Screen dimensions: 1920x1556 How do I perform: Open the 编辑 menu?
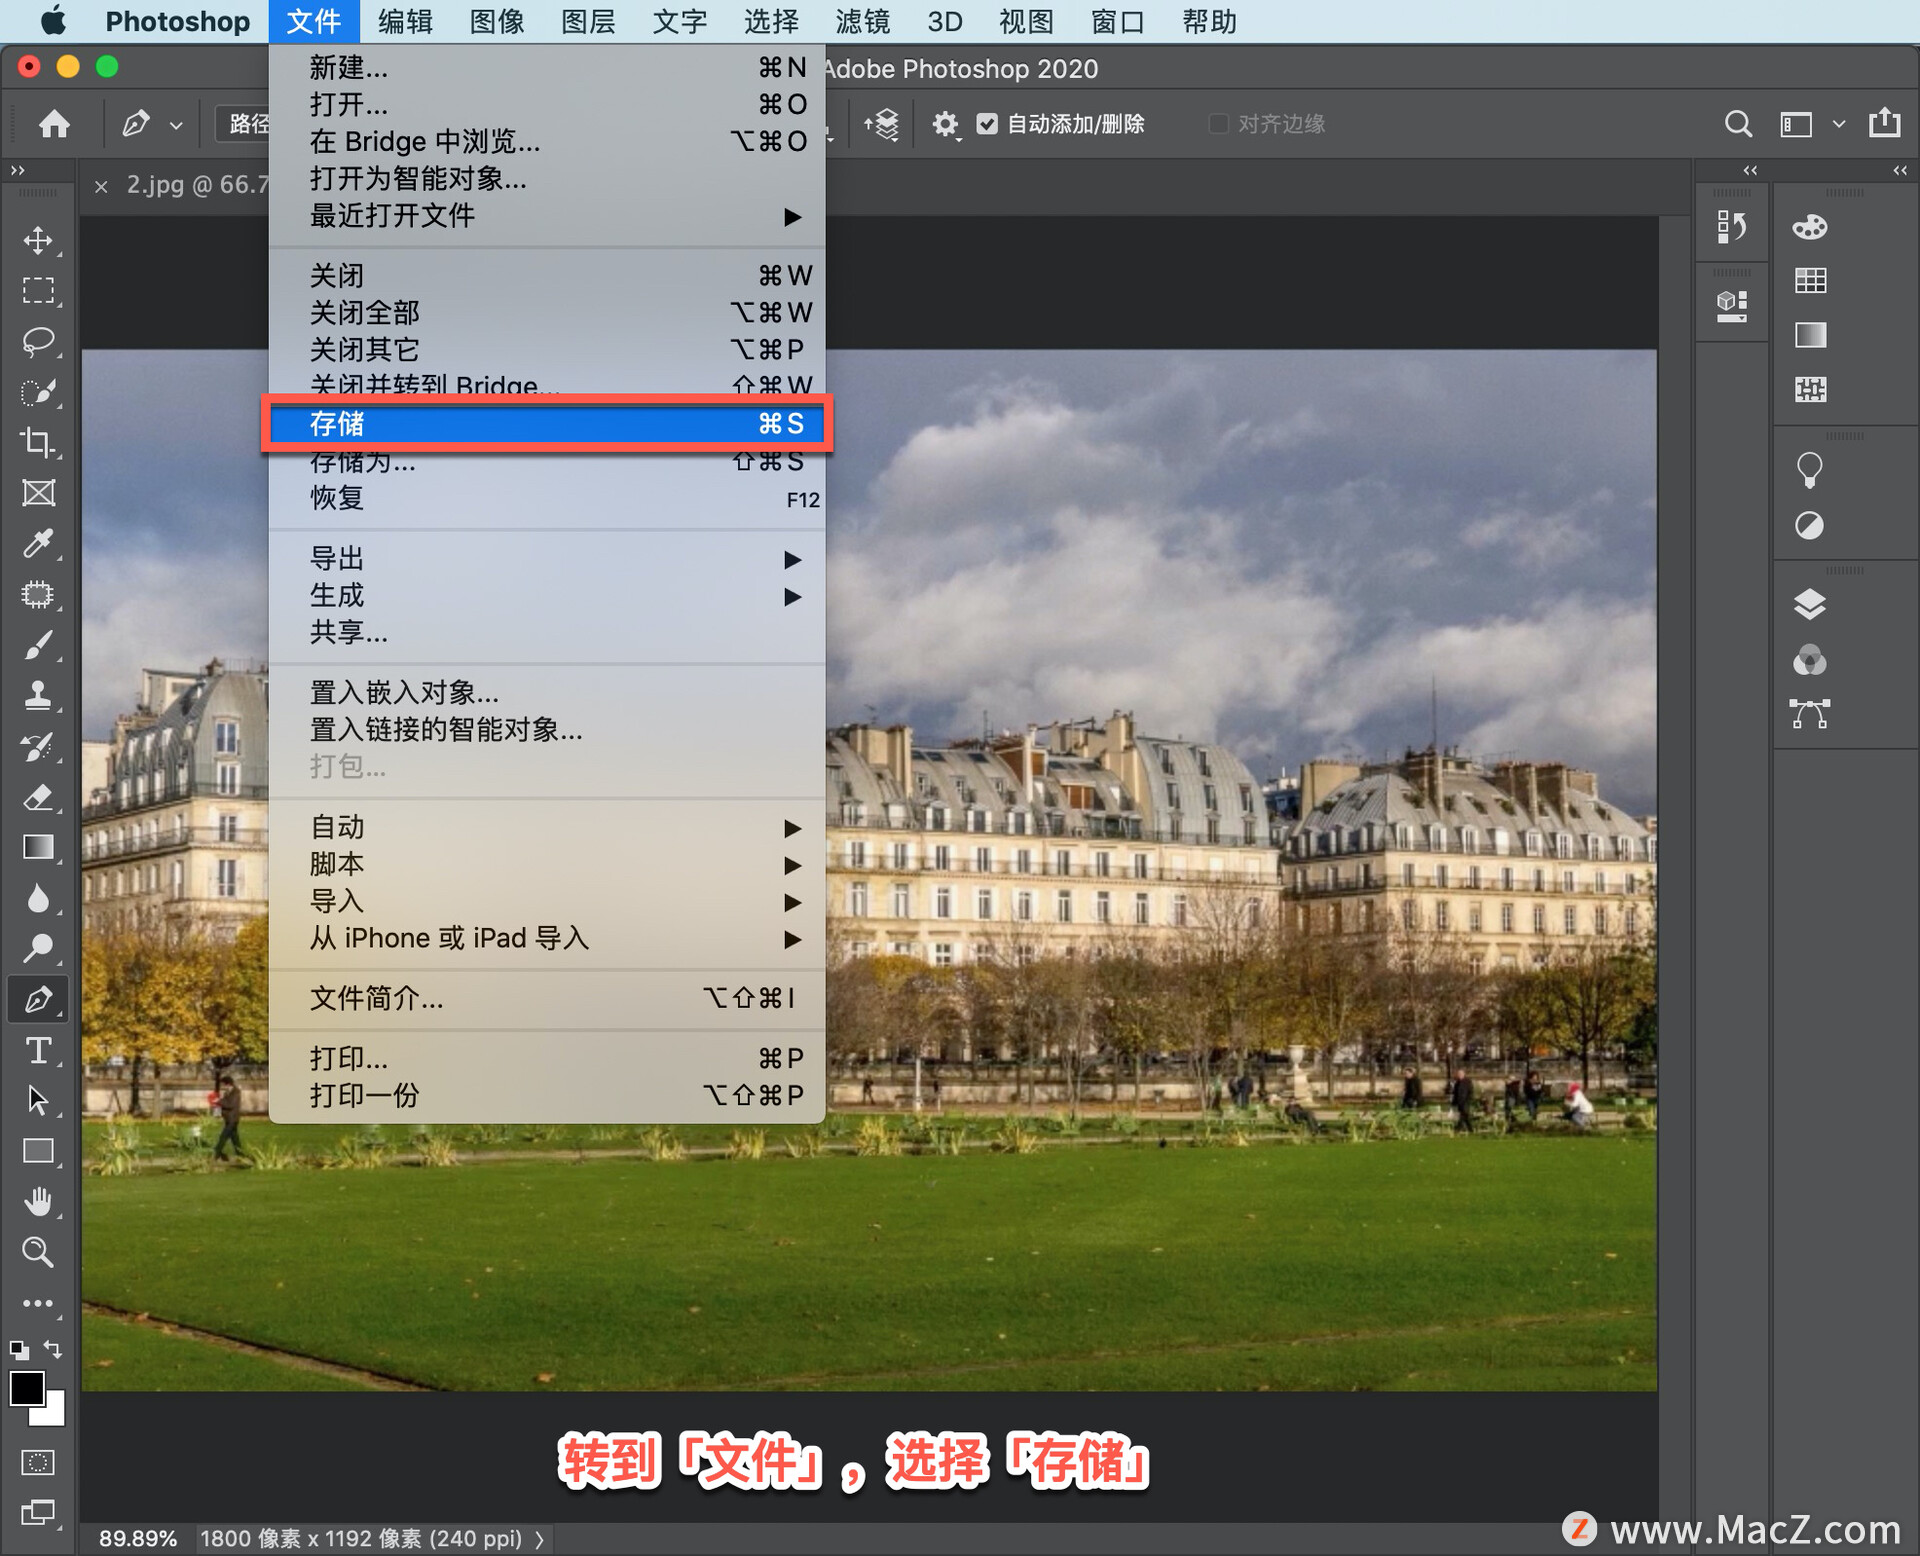coord(405,21)
